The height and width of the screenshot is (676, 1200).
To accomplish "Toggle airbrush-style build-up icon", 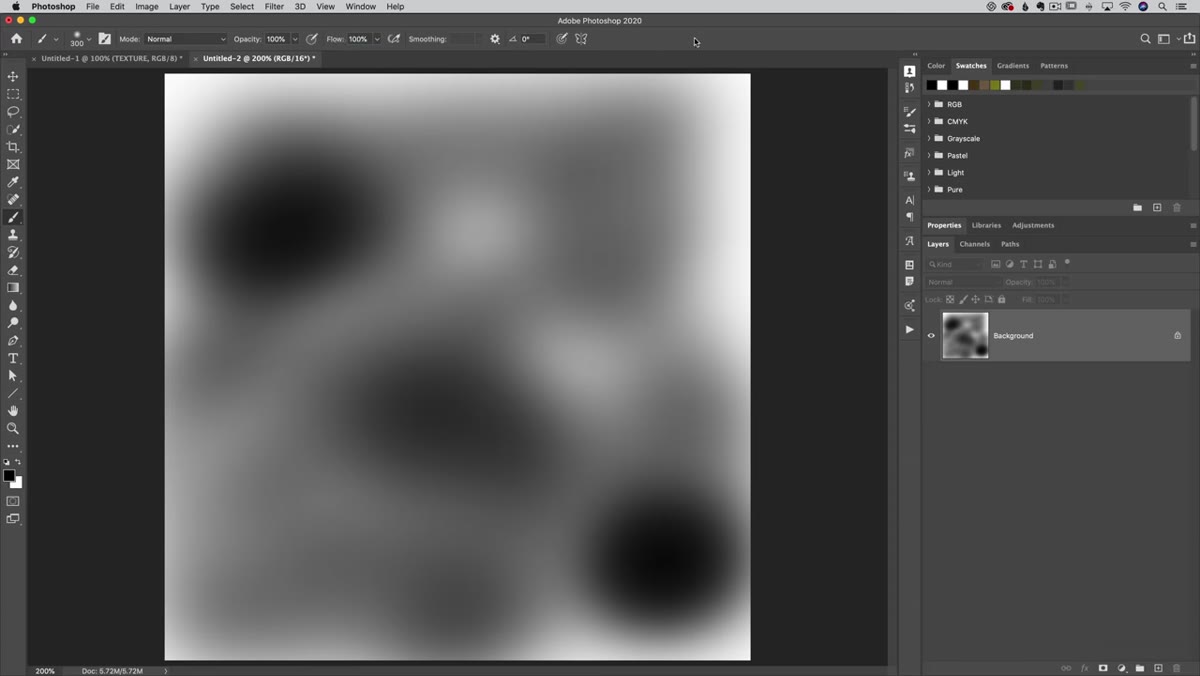I will [394, 39].
